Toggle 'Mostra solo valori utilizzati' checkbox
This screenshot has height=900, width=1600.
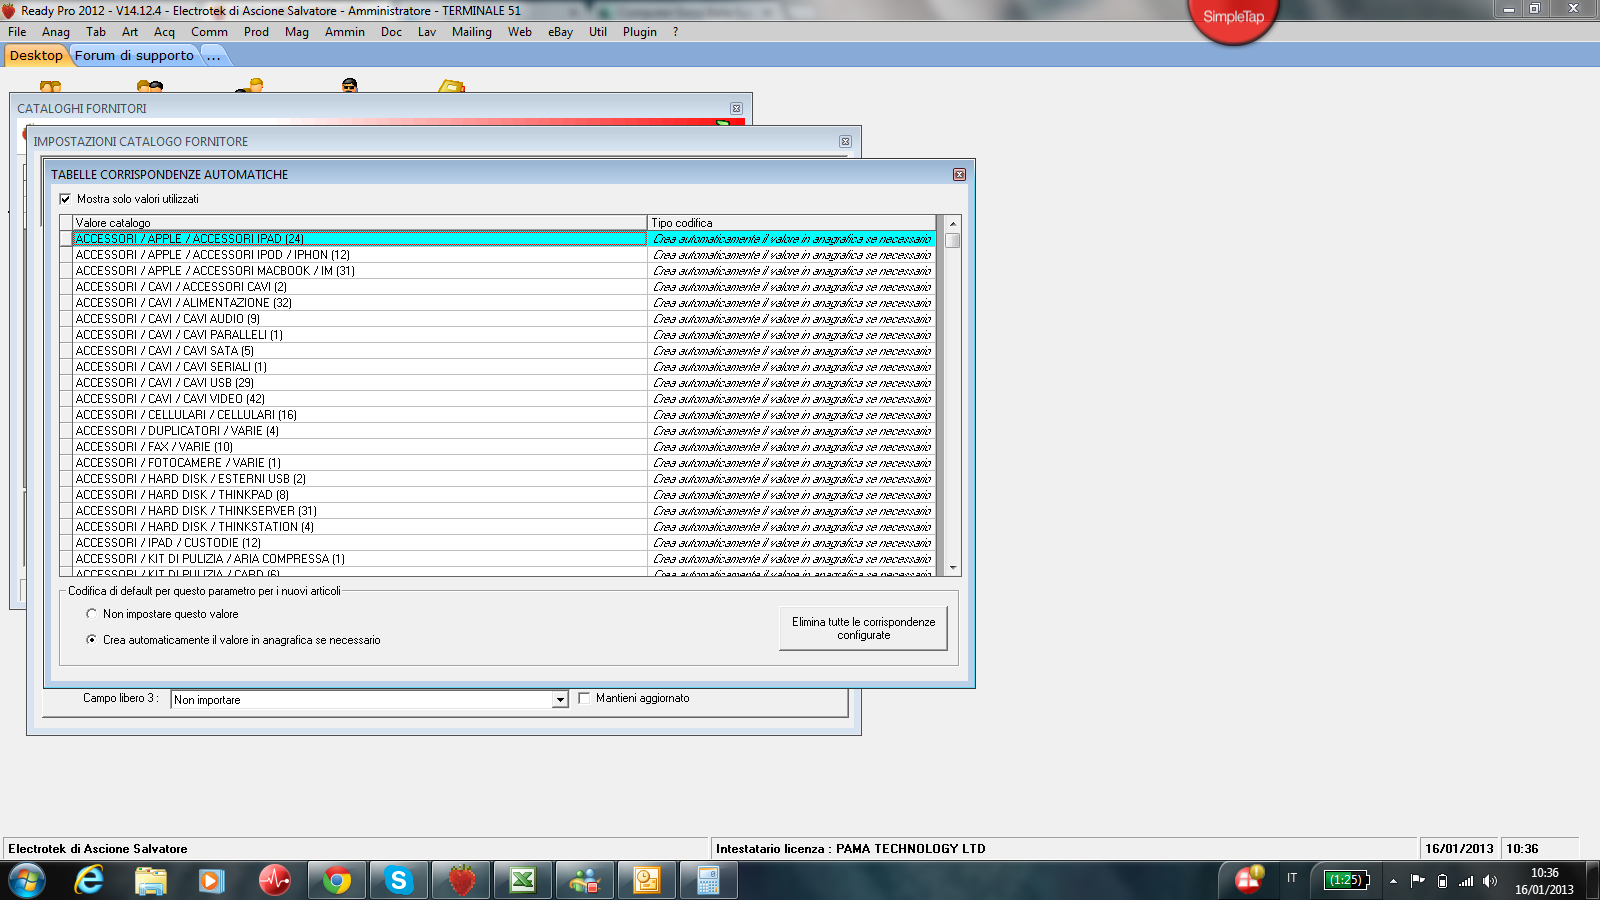point(65,199)
